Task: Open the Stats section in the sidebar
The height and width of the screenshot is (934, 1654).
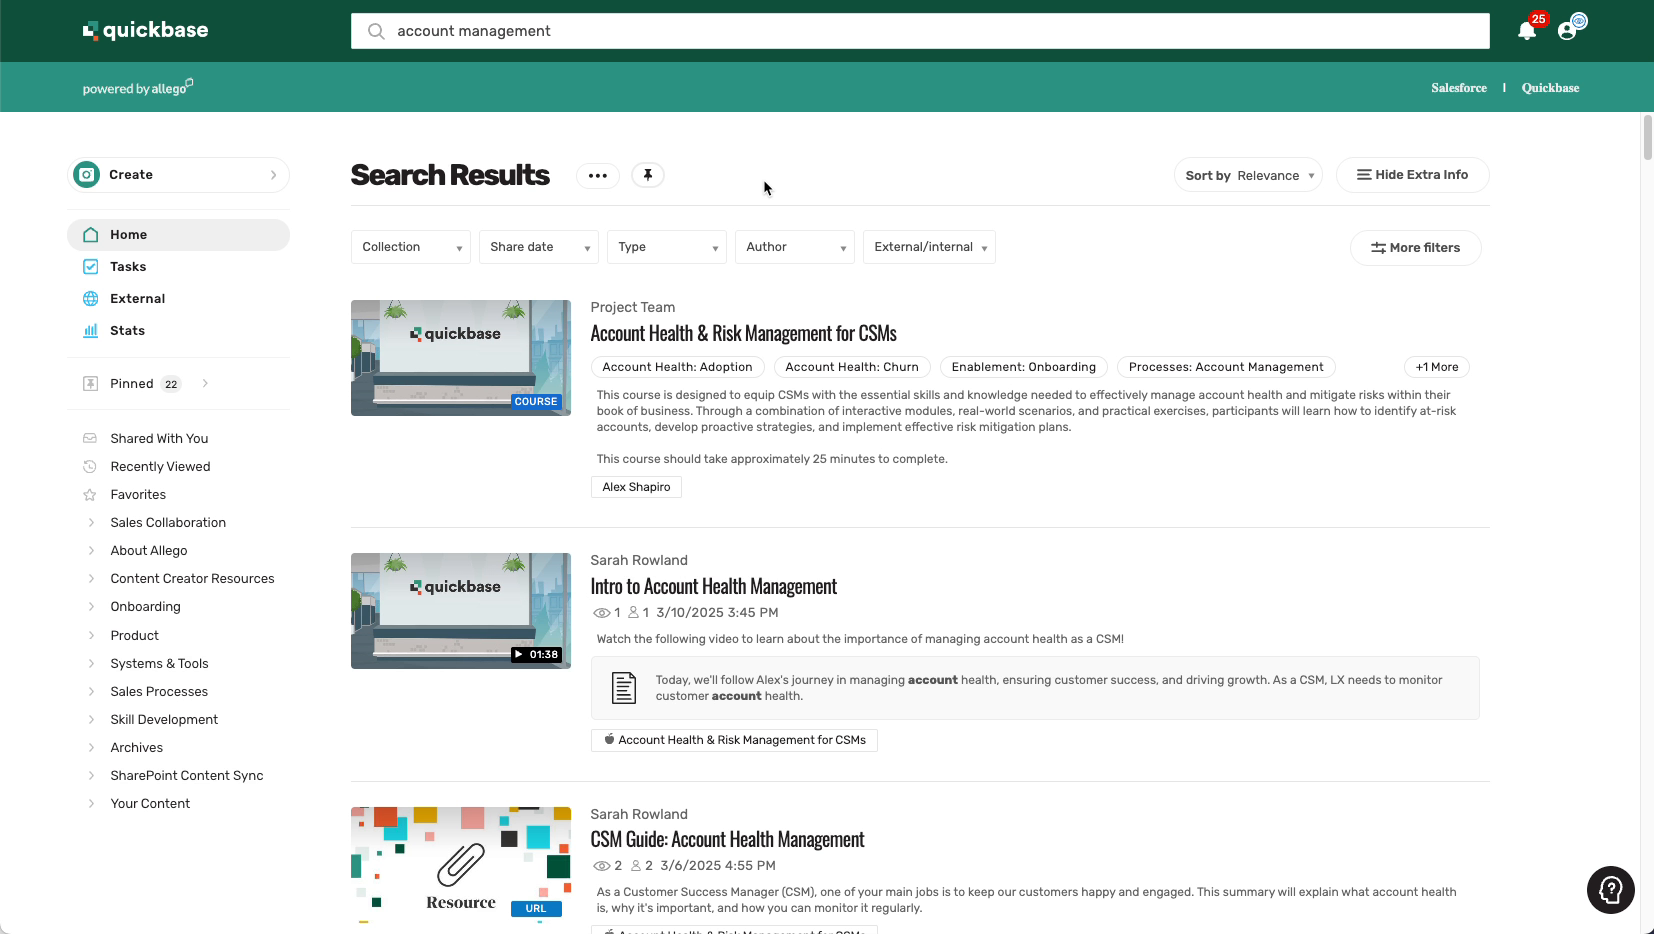Action: 128,330
